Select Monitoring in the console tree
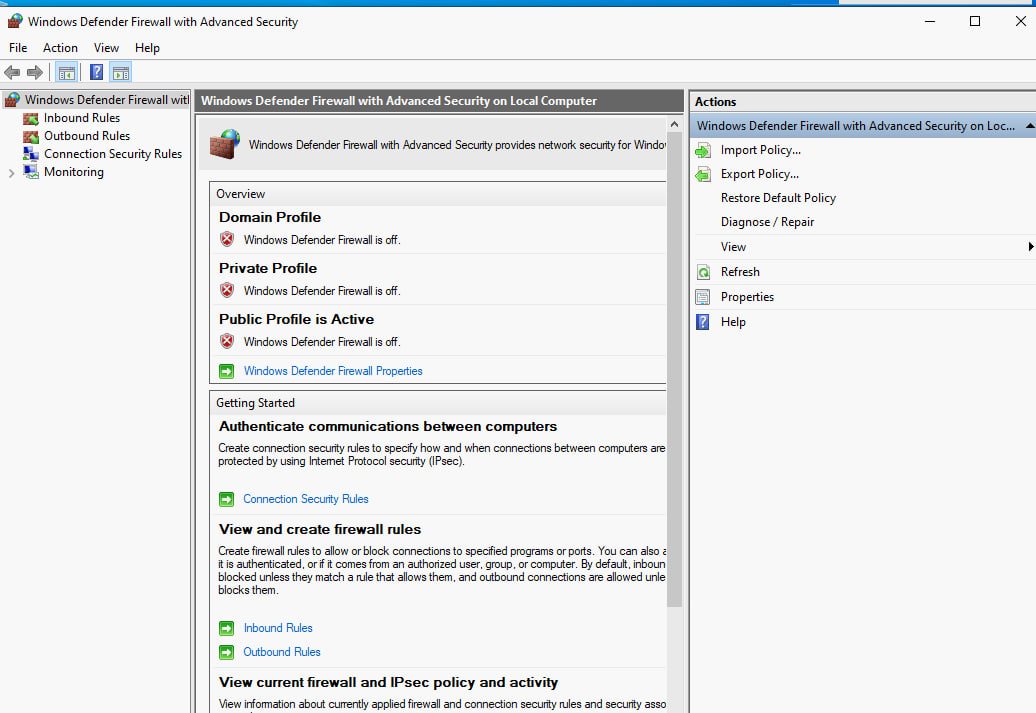Screen dimensions: 1036x713 74,172
